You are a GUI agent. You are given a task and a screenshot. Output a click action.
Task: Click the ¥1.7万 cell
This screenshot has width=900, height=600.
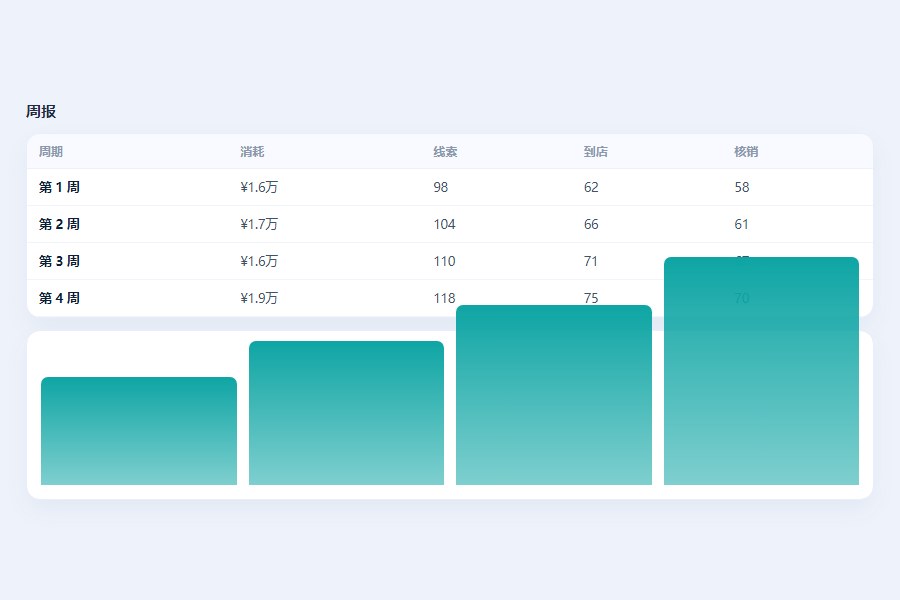tap(259, 224)
